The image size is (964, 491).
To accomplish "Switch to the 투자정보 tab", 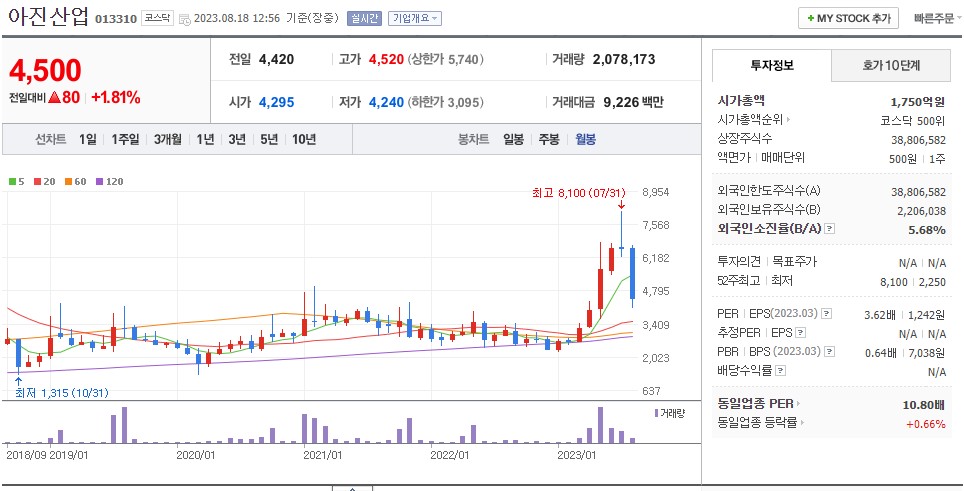I will tap(772, 65).
